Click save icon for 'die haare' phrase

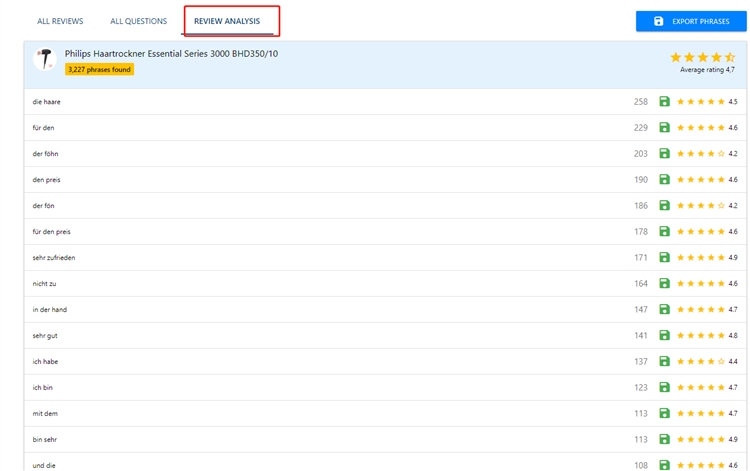[x=664, y=102]
